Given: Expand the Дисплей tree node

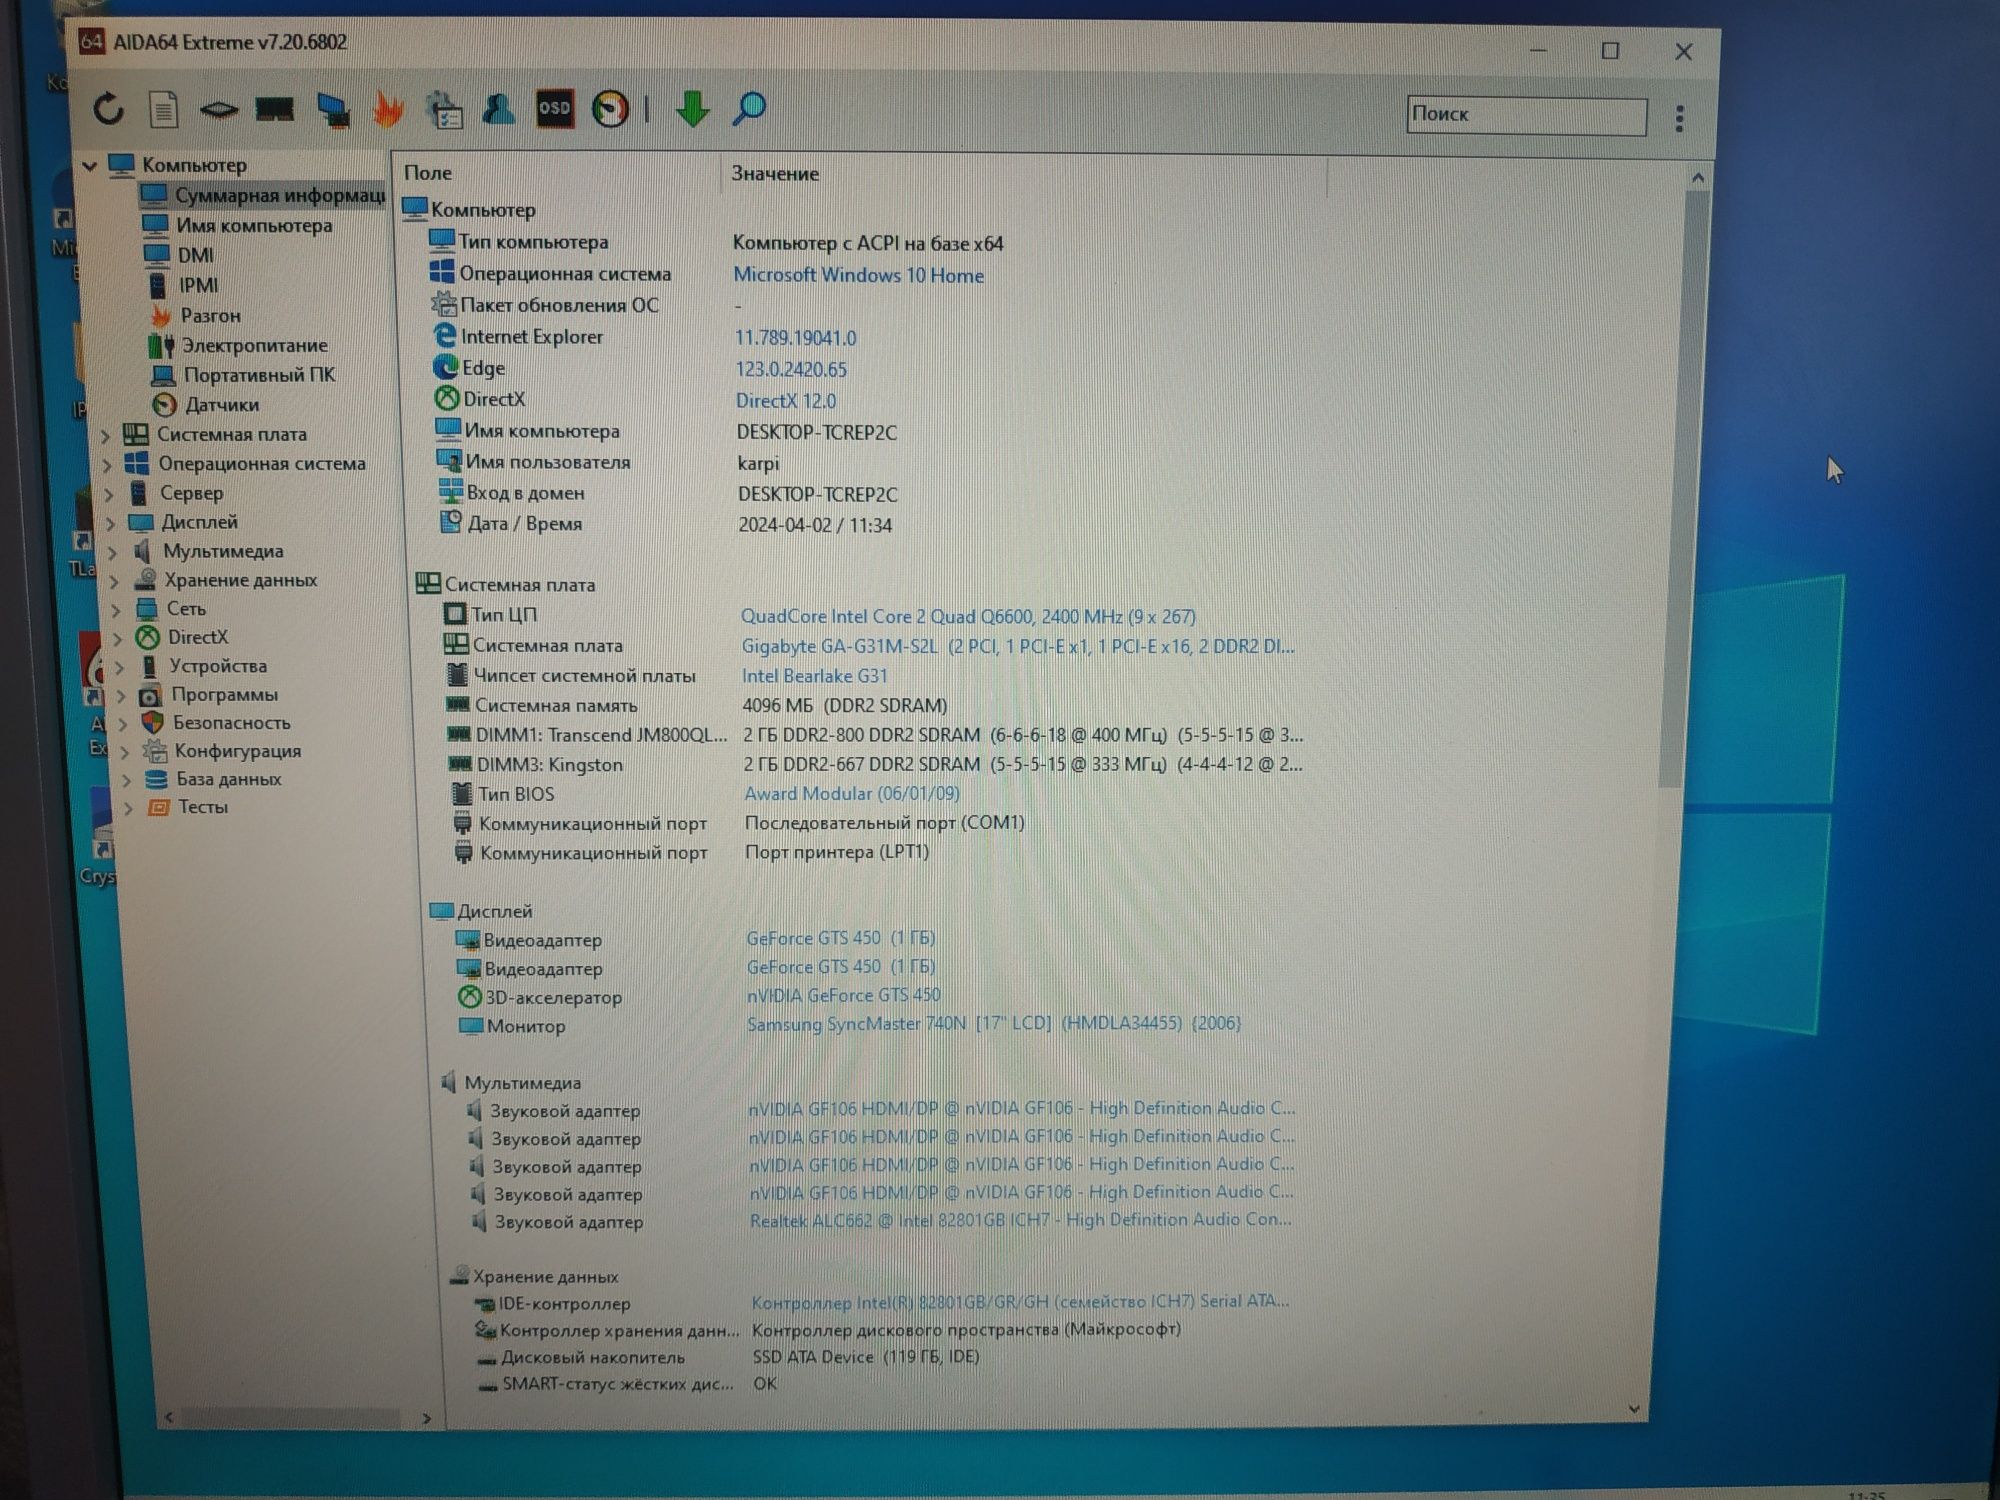Looking at the screenshot, I should 111,523.
